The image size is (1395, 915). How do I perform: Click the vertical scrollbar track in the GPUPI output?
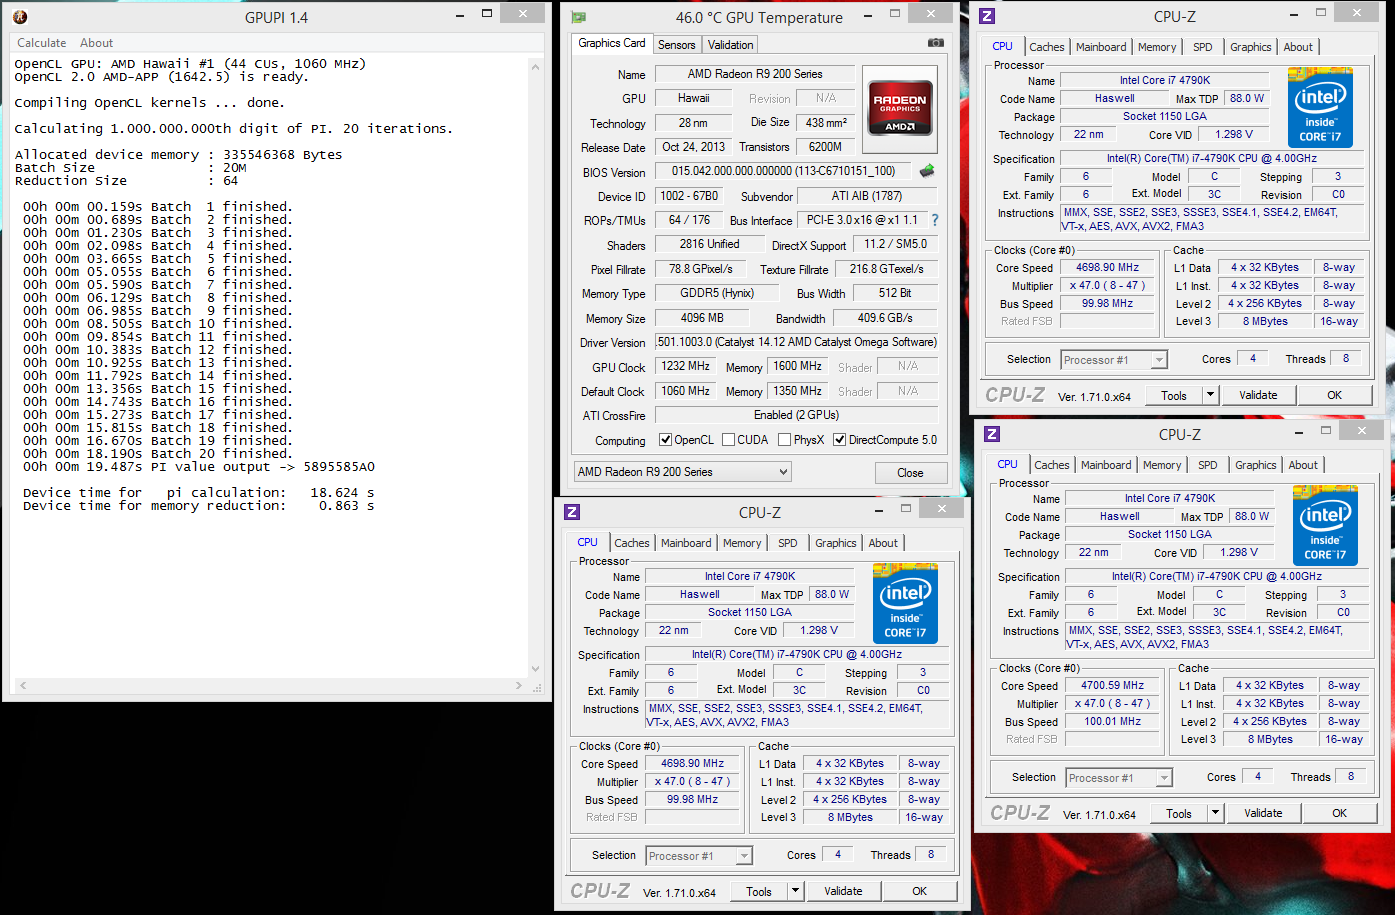point(536,368)
